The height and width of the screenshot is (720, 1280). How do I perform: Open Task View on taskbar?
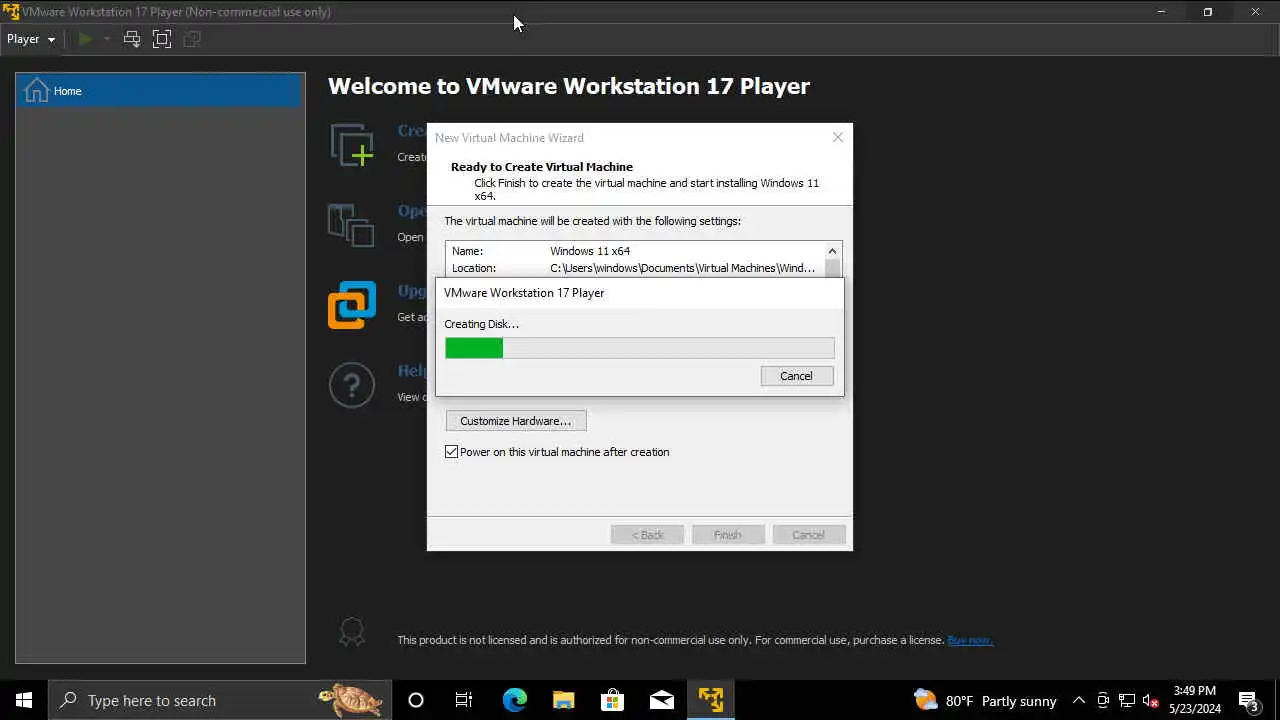(x=464, y=700)
